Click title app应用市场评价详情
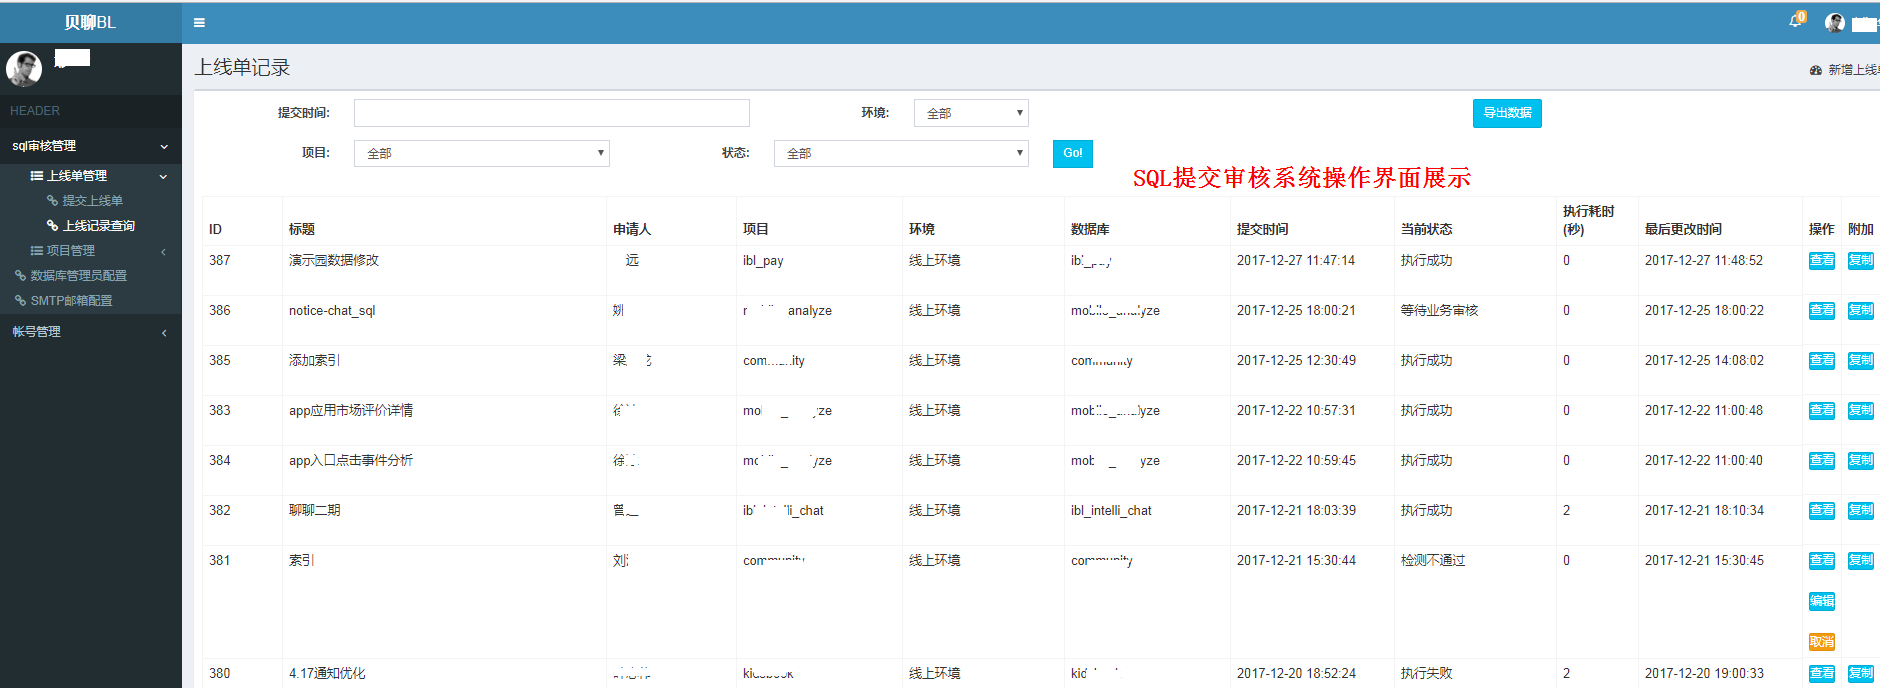This screenshot has height=688, width=1880. pyautogui.click(x=351, y=410)
